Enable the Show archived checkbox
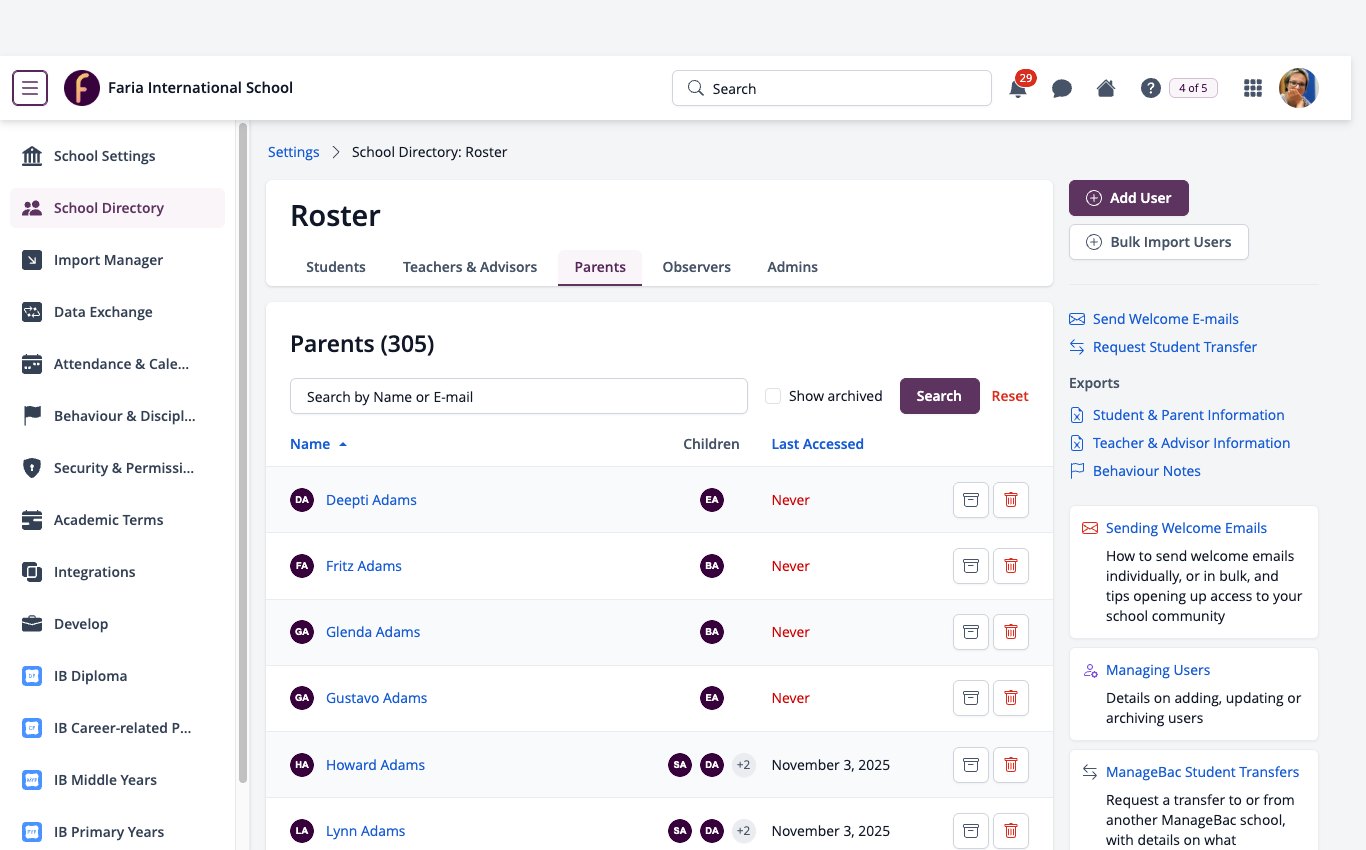The image size is (1366, 850). coord(773,396)
